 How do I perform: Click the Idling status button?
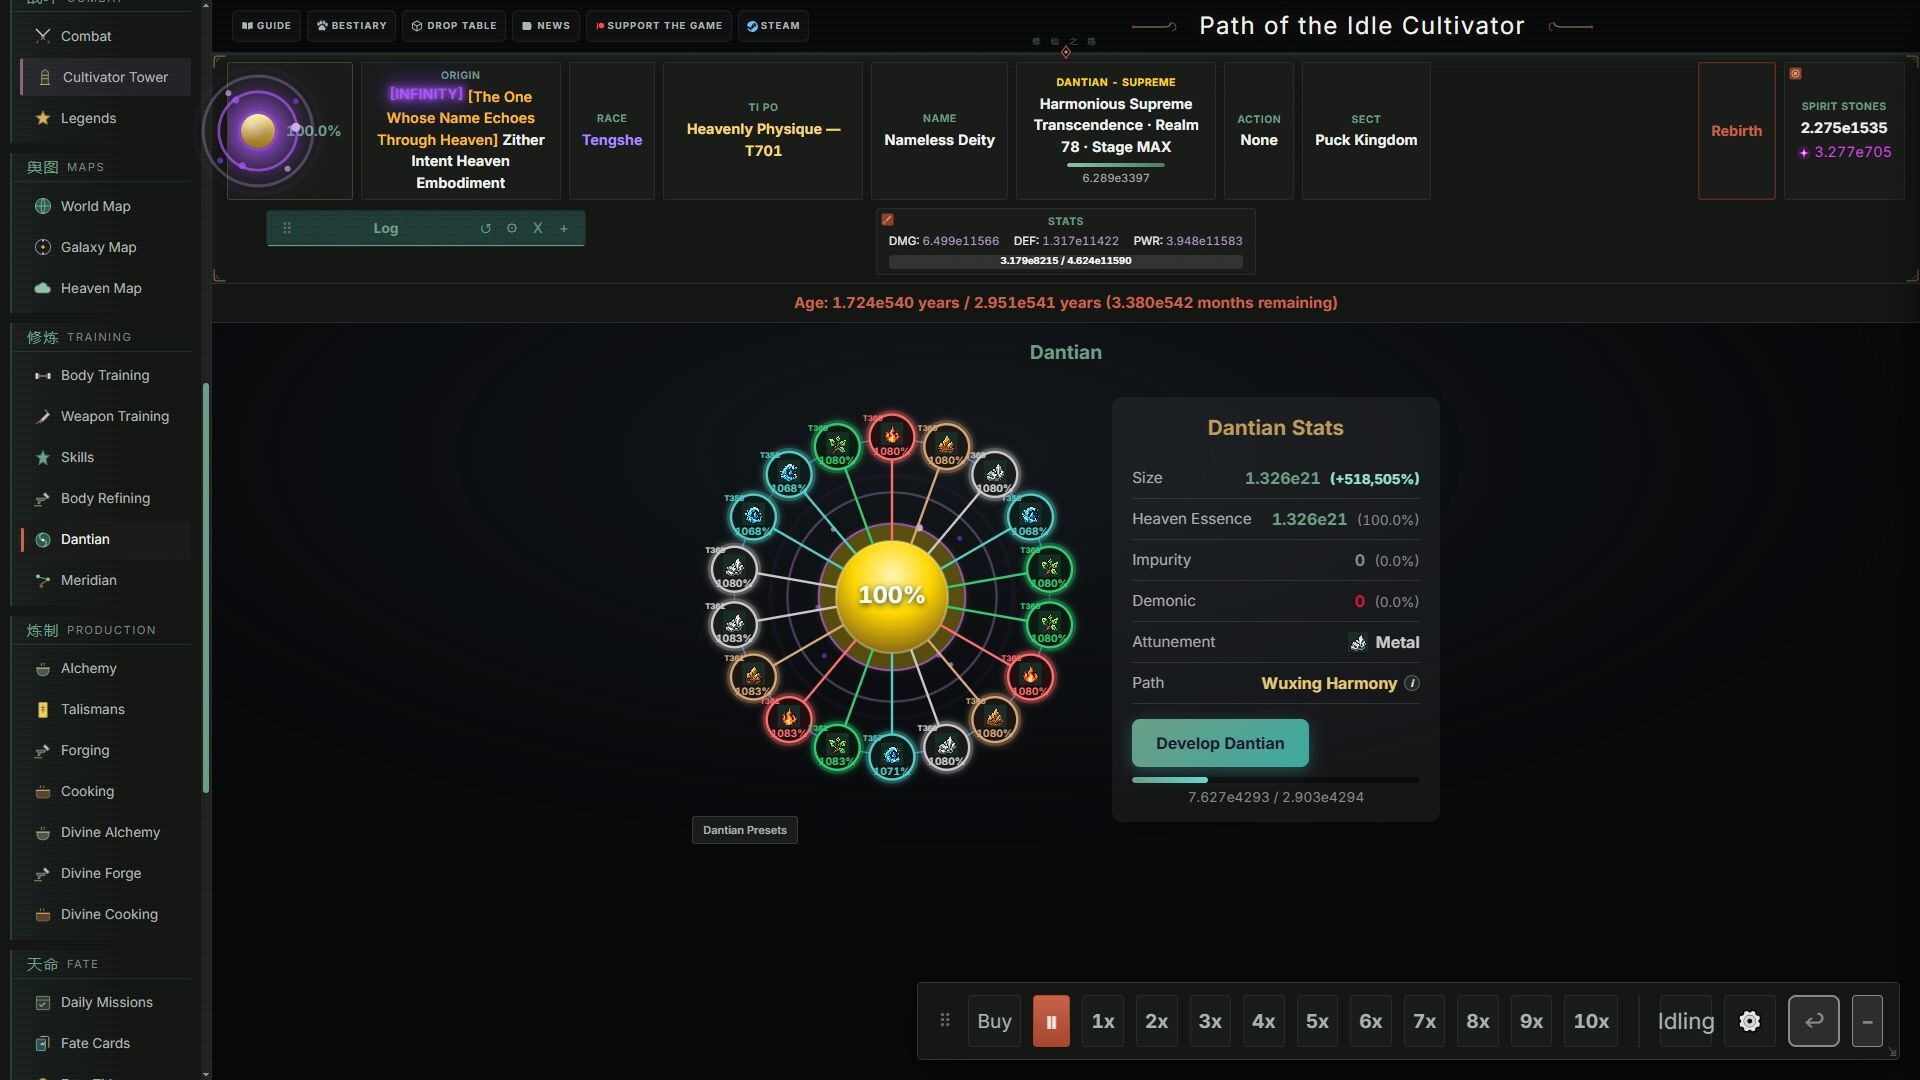(x=1686, y=1021)
